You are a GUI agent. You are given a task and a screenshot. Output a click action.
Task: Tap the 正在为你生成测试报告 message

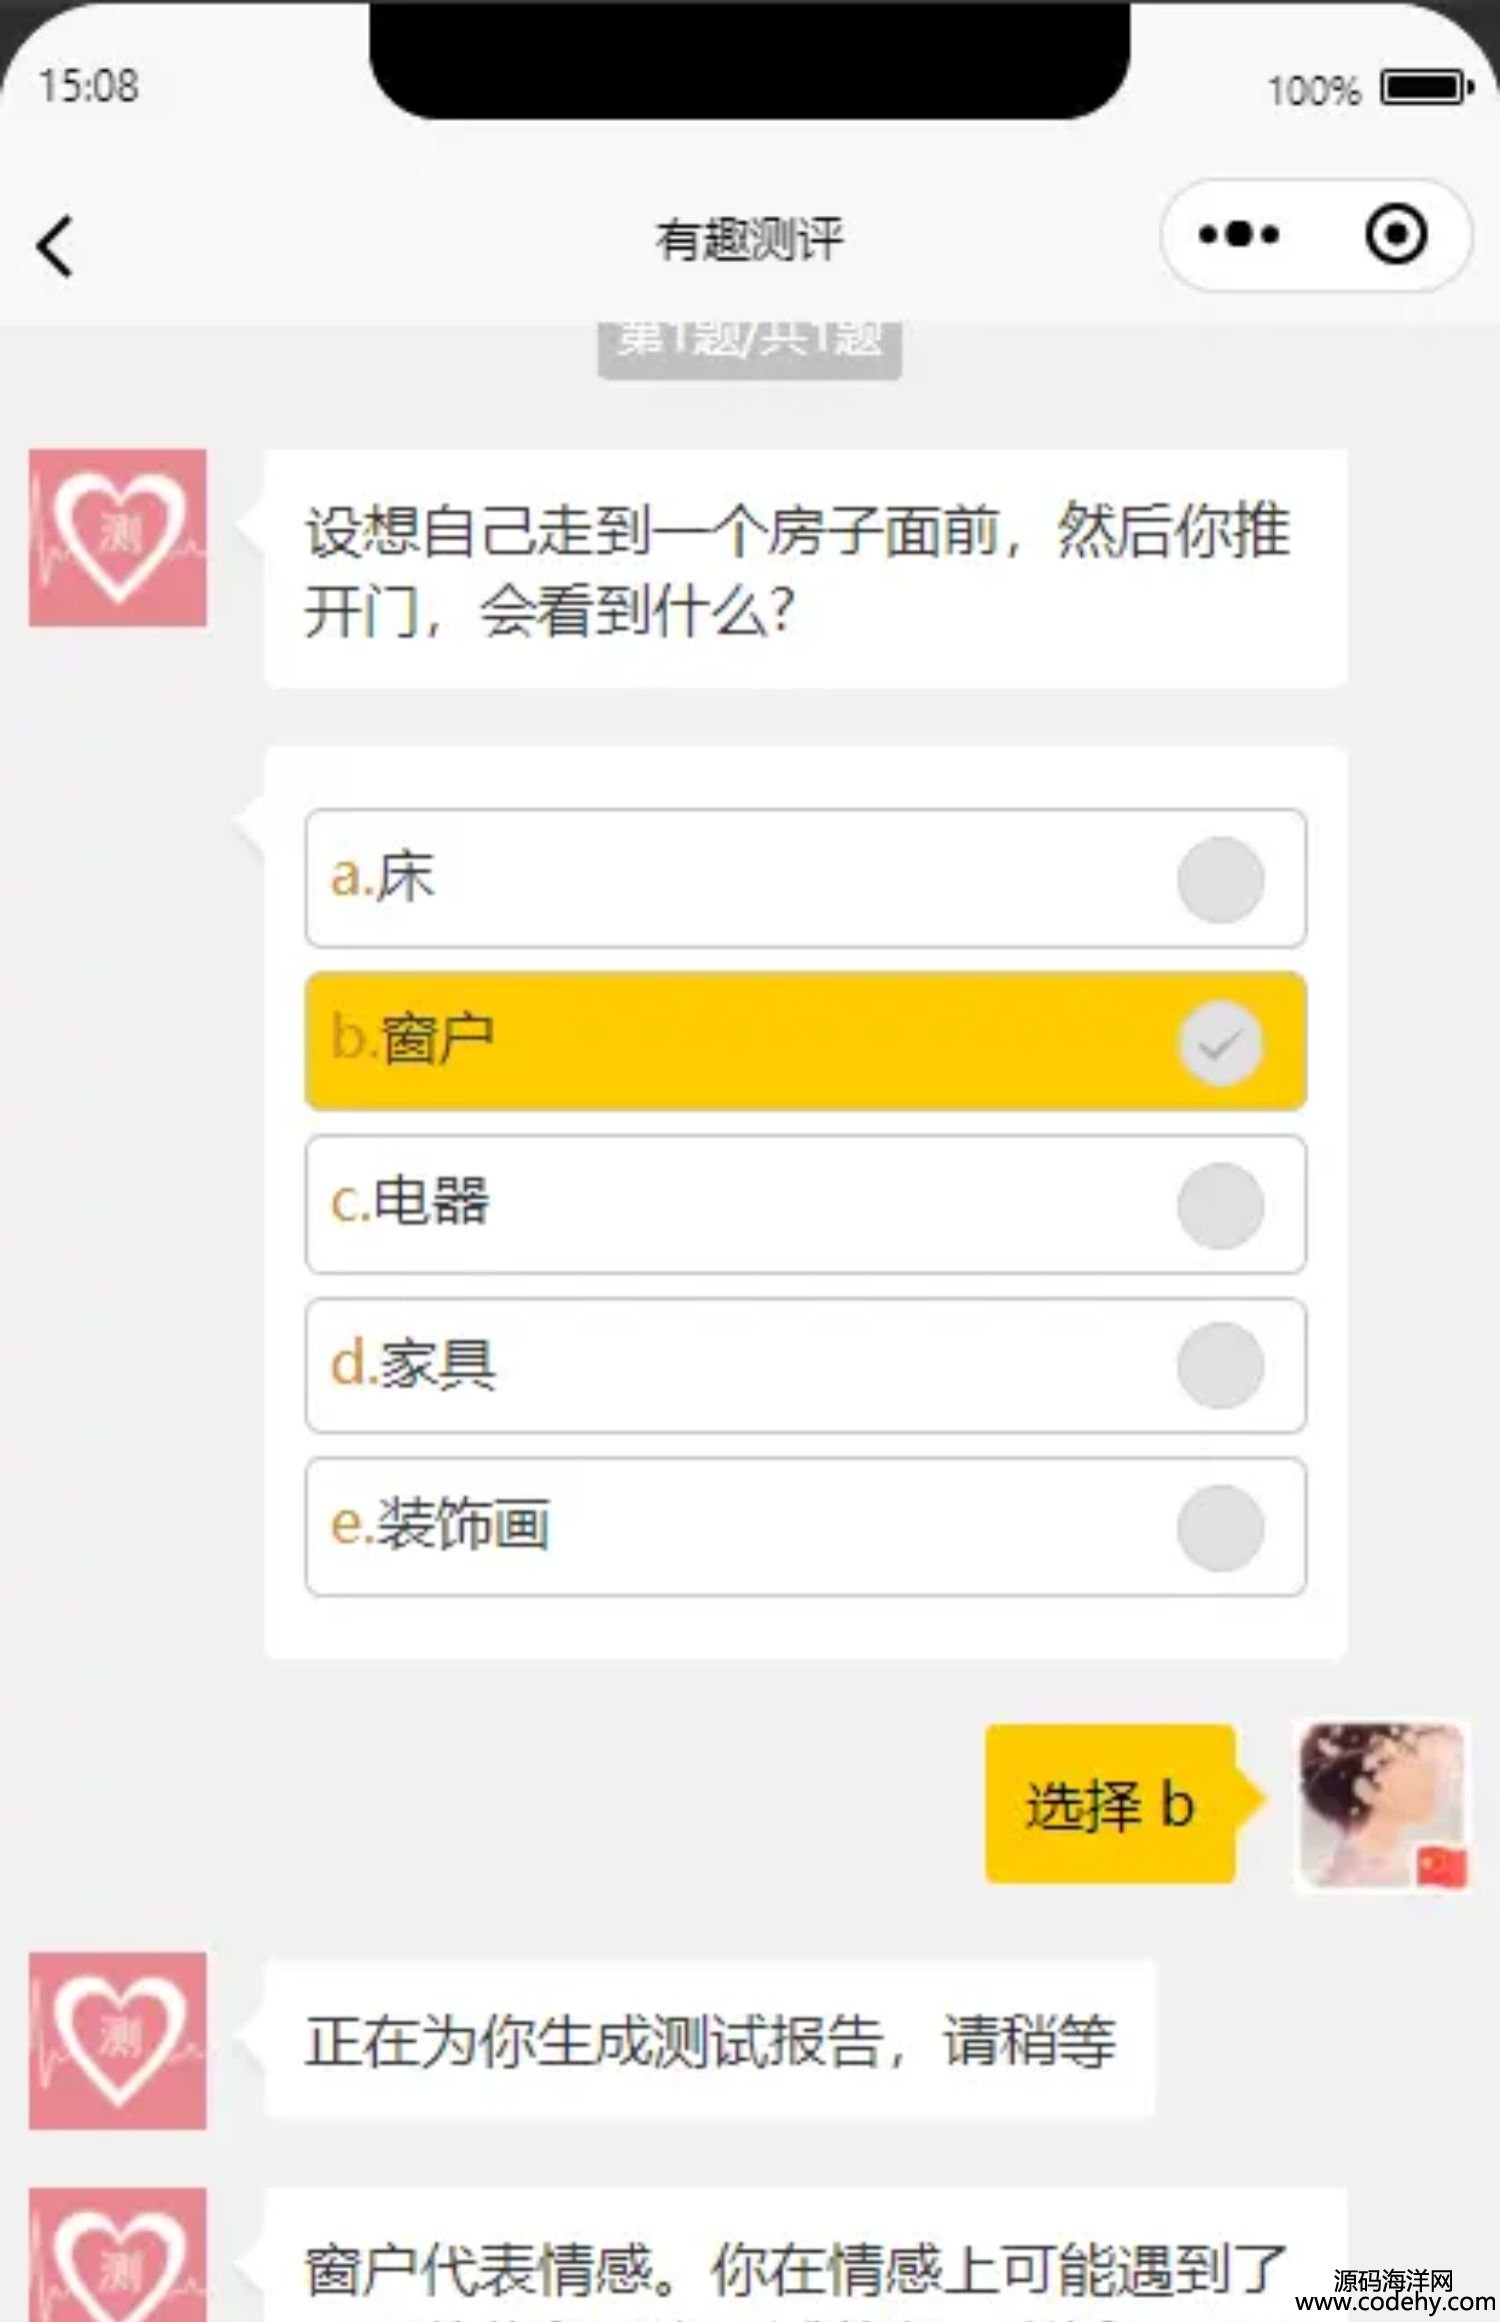710,2040
